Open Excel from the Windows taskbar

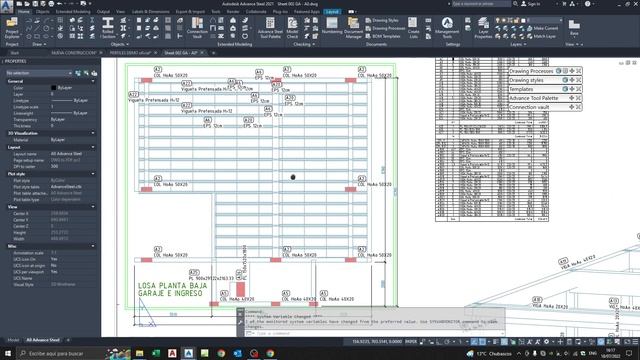156,353
